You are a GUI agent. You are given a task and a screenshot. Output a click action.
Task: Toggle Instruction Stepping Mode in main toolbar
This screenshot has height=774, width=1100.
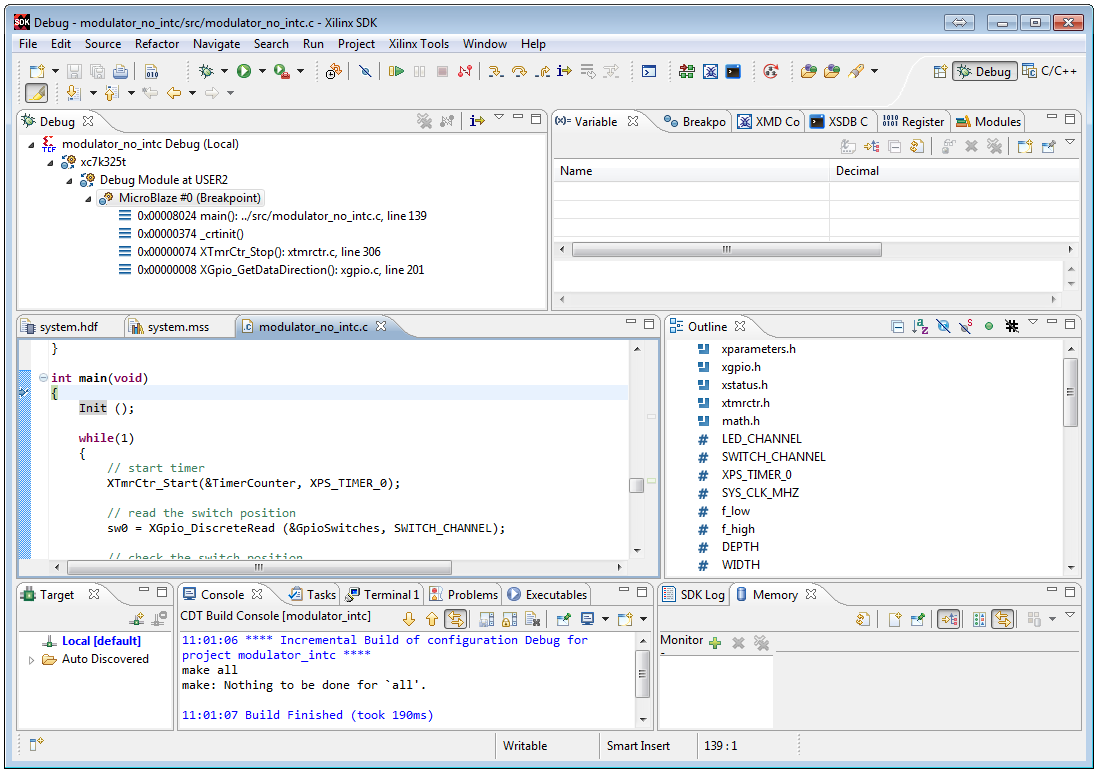[x=564, y=71]
